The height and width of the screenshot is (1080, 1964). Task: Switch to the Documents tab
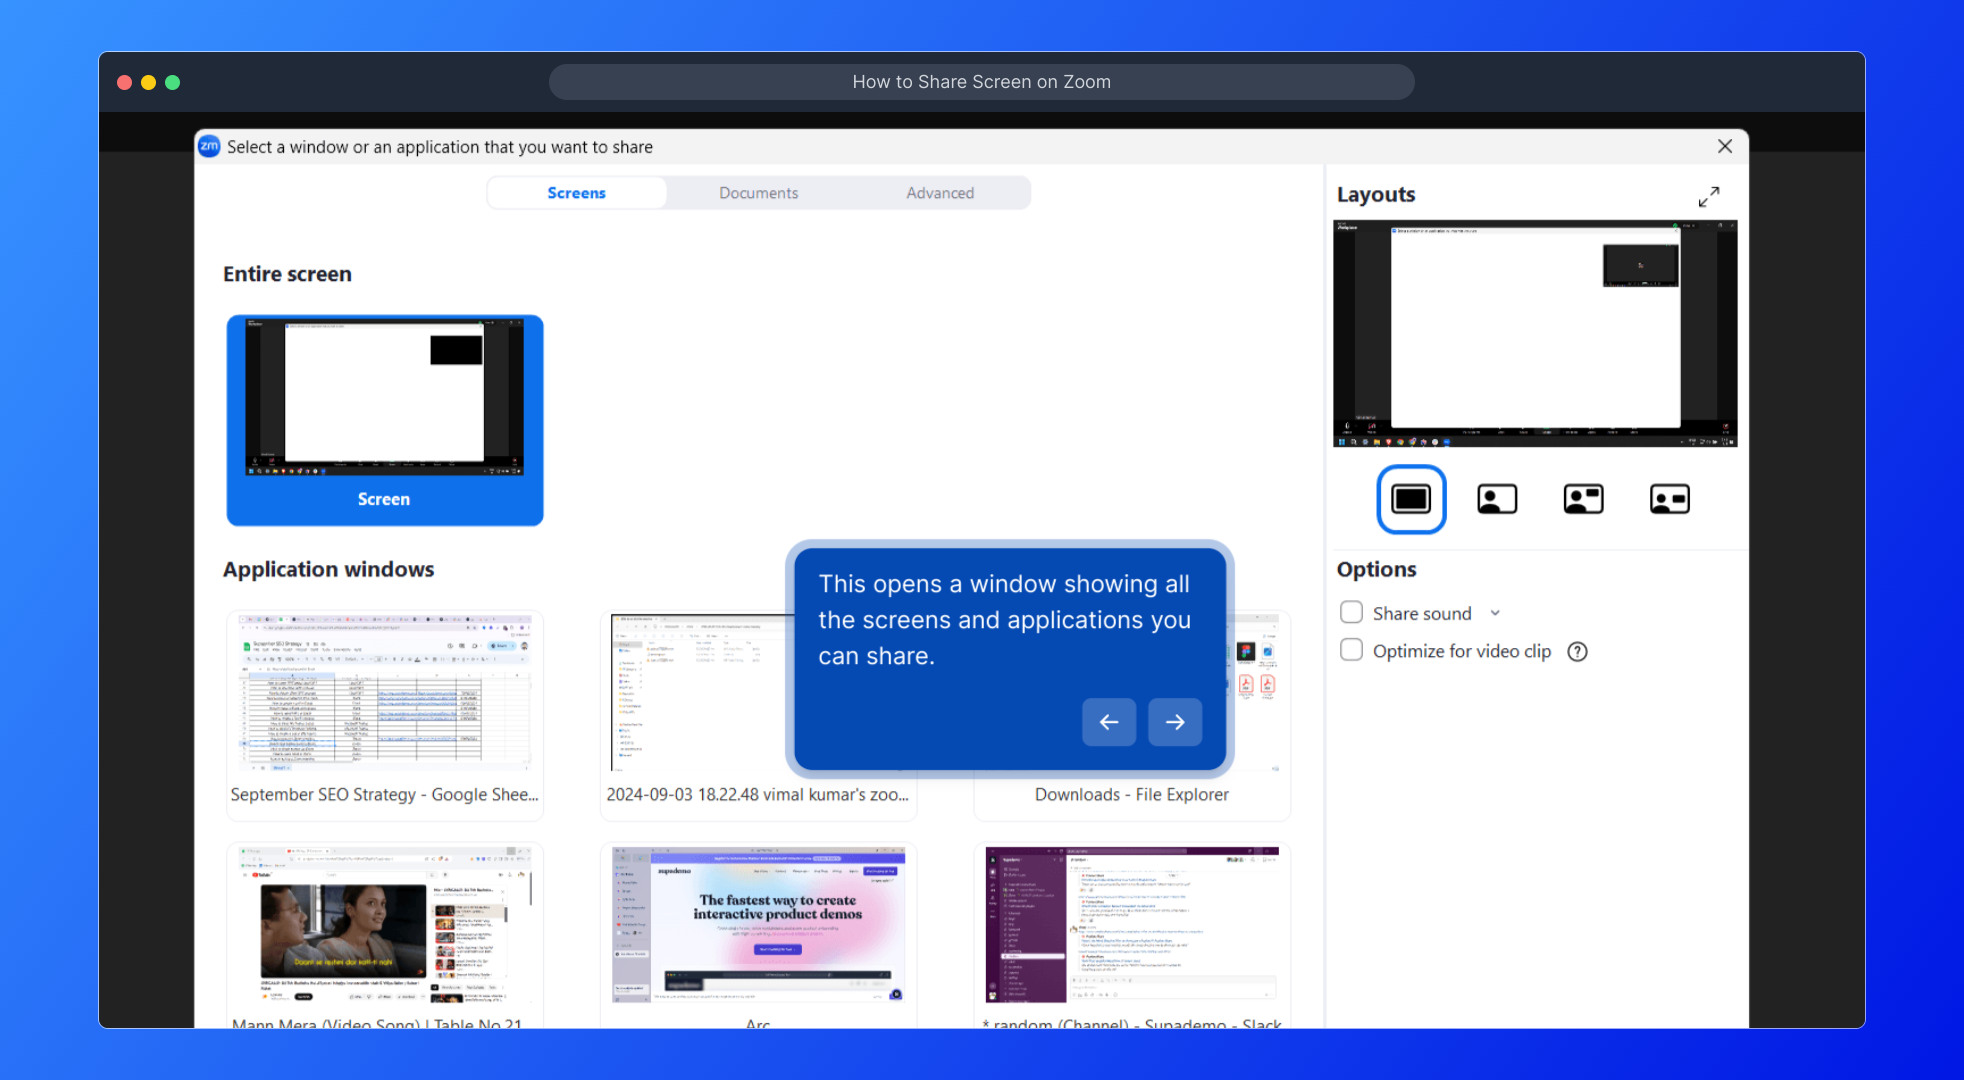(758, 193)
